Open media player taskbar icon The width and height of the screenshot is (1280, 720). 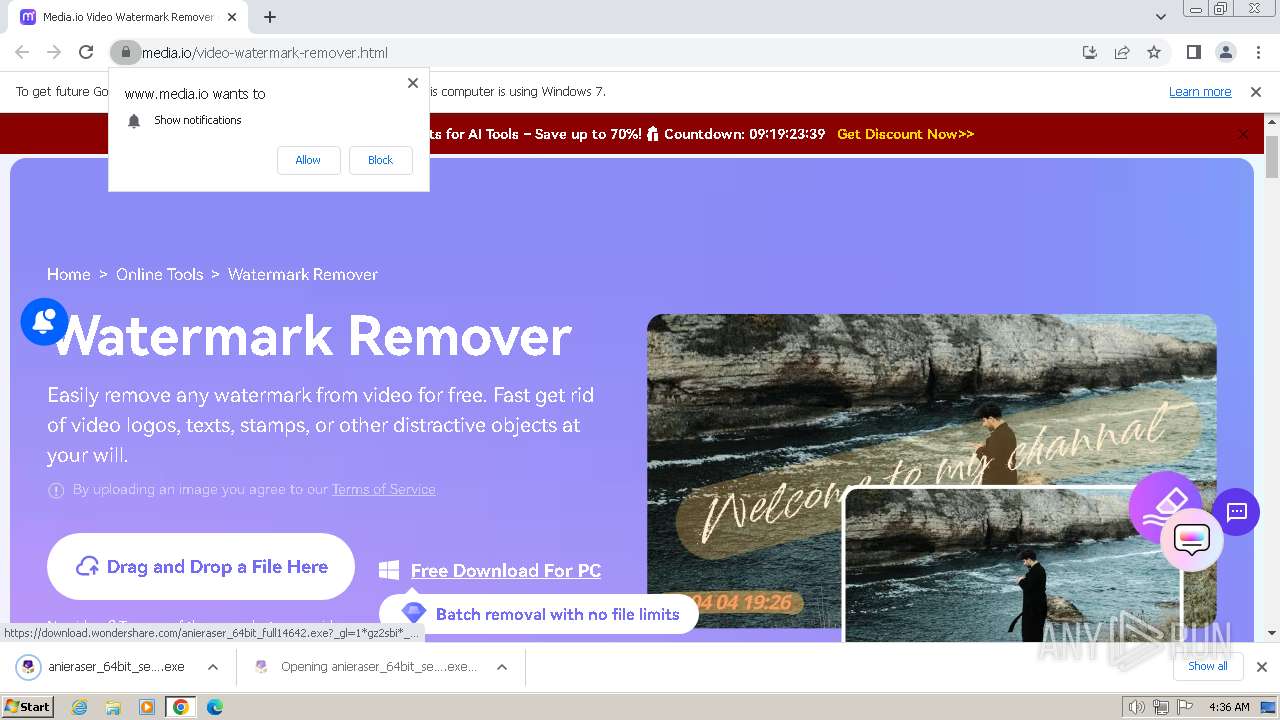coord(147,707)
